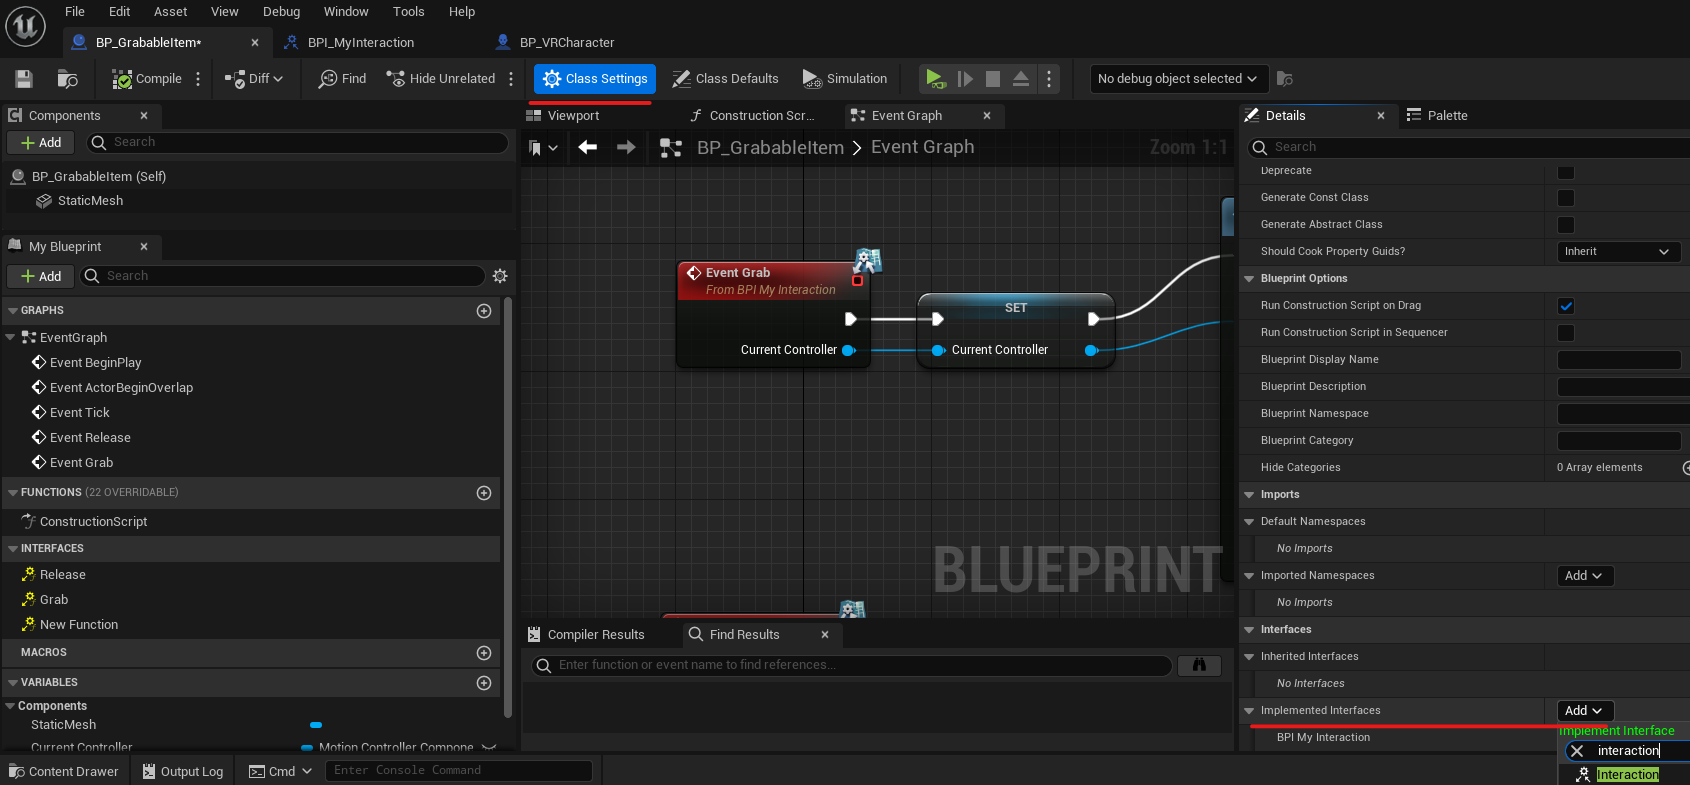
Task: Open the Content Drawer
Action: tap(64, 771)
